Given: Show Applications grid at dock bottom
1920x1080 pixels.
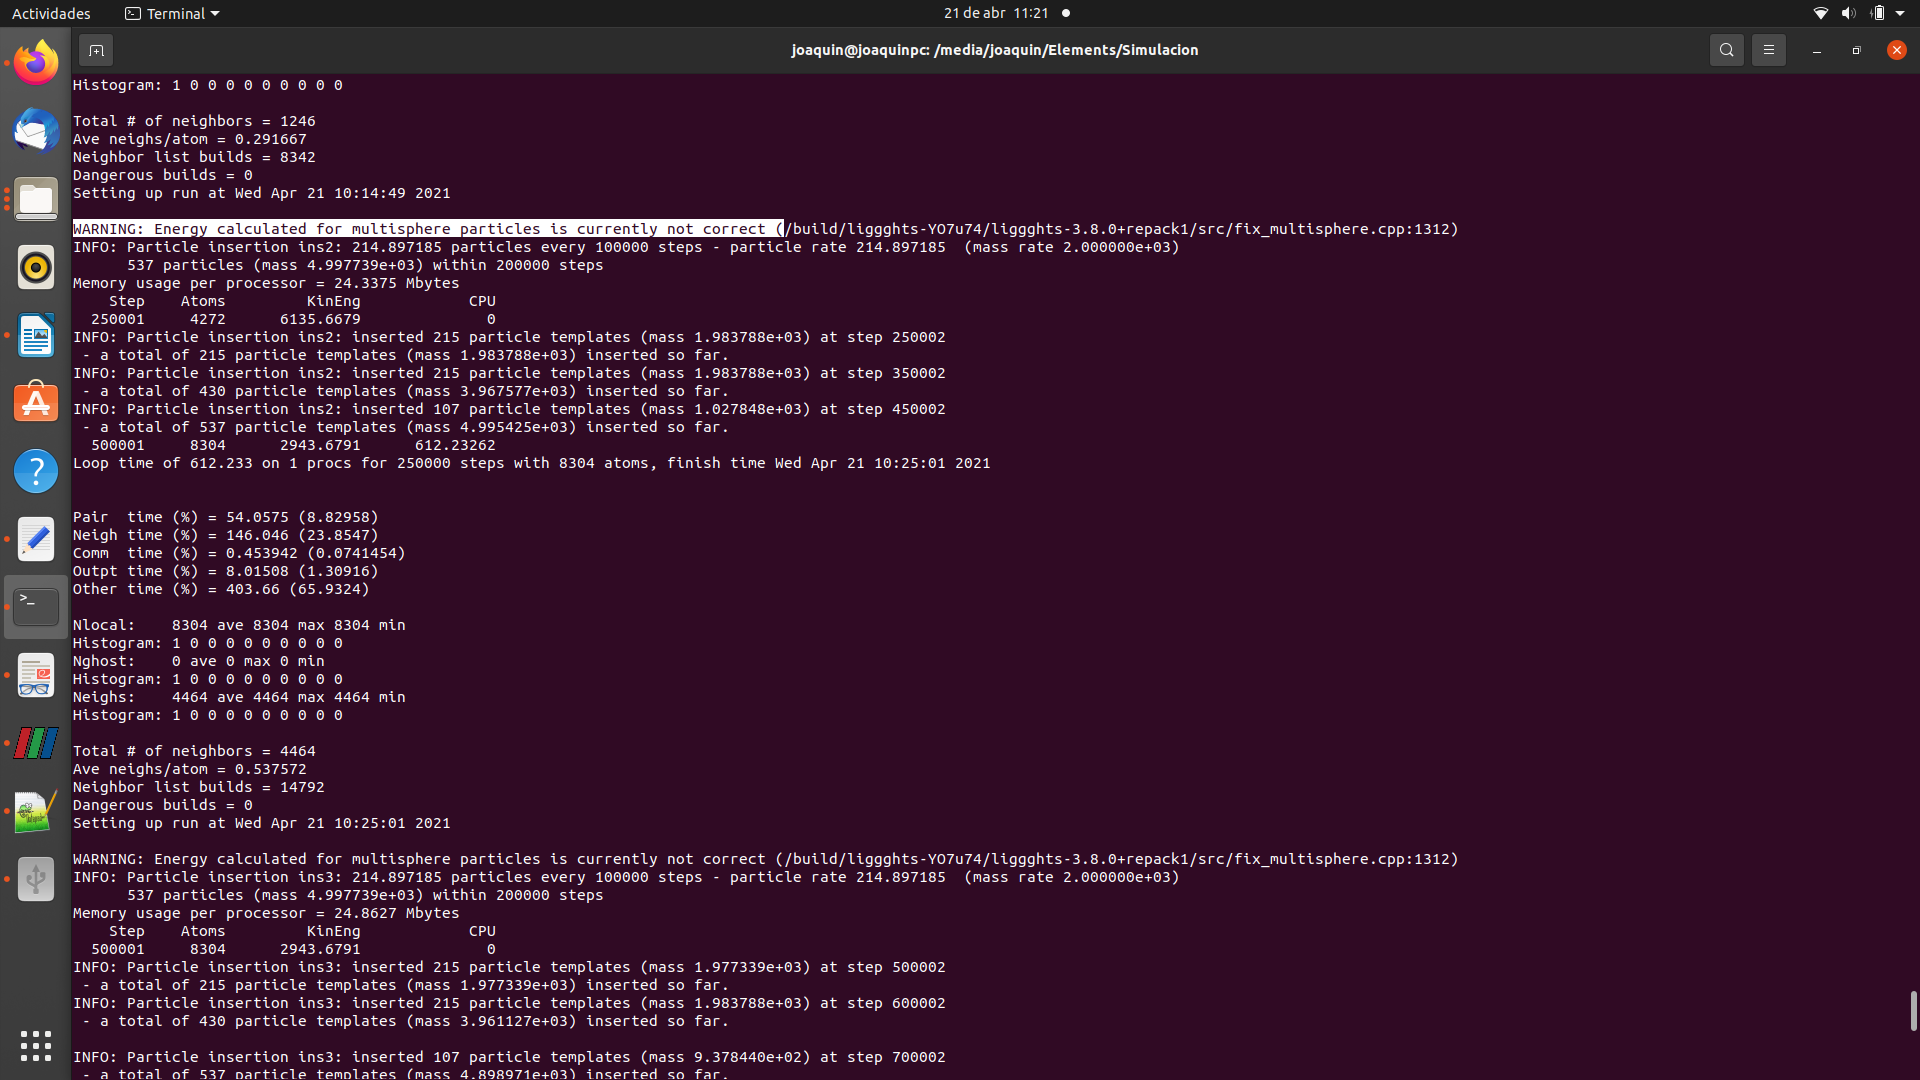Looking at the screenshot, I should [x=36, y=1046].
